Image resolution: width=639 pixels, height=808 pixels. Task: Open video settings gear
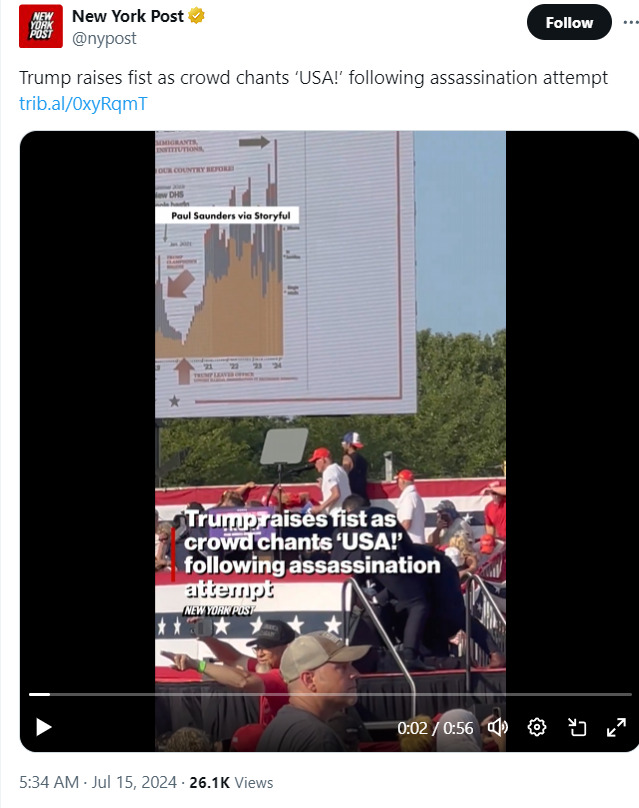point(536,727)
